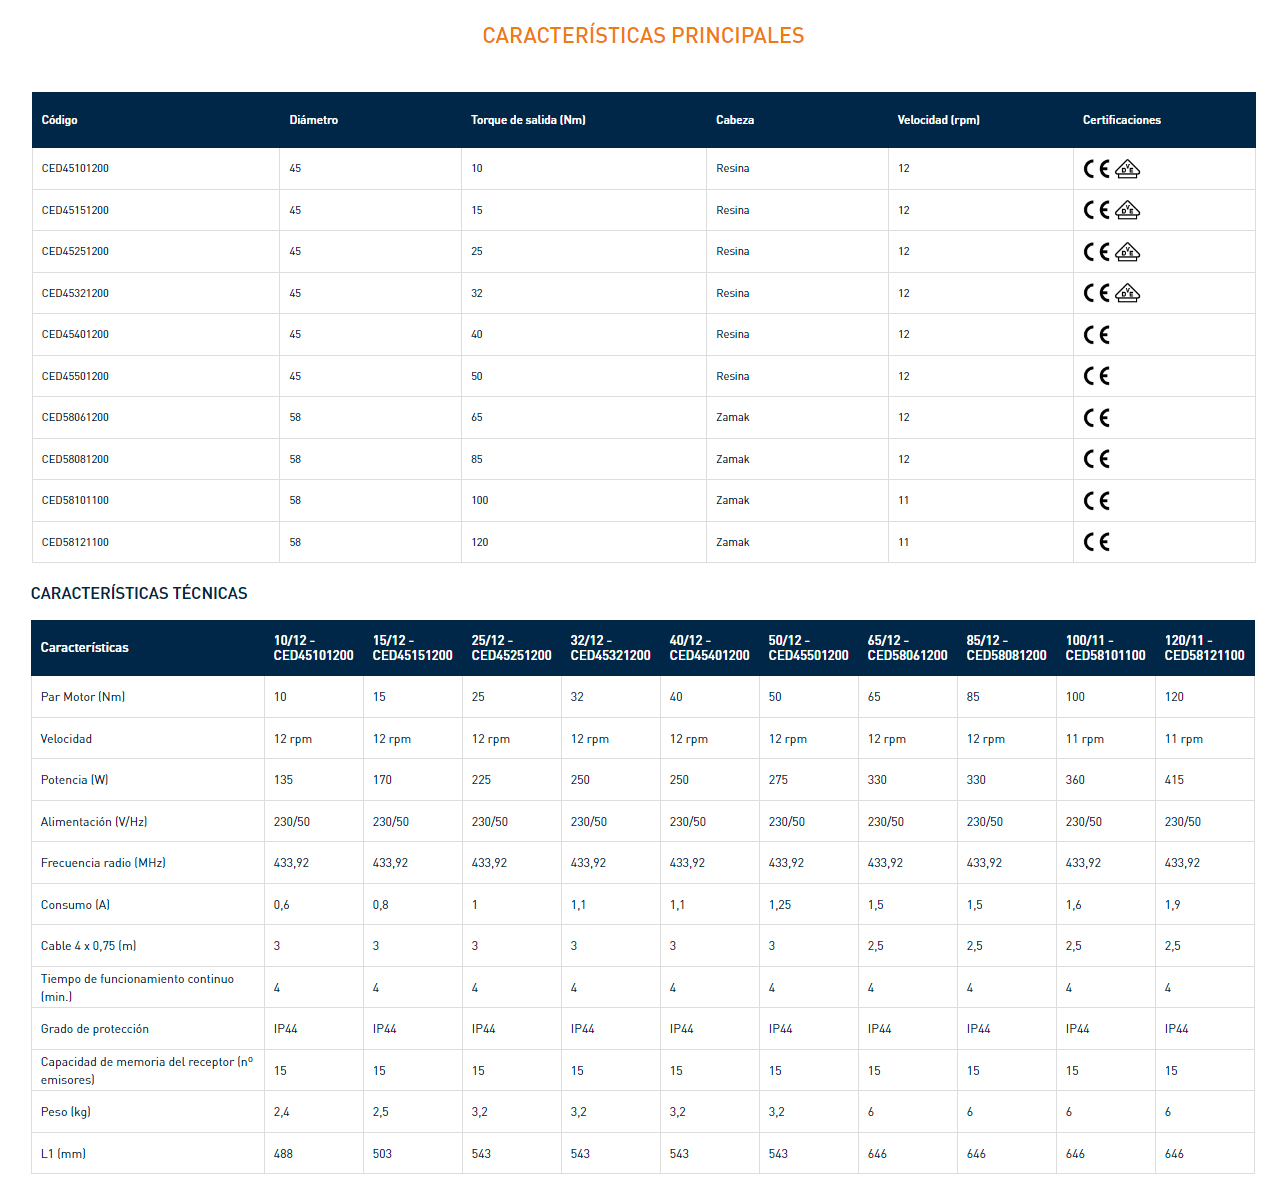Click the CE certification icon for CED58101100
The width and height of the screenshot is (1285, 1200).
[1096, 501]
